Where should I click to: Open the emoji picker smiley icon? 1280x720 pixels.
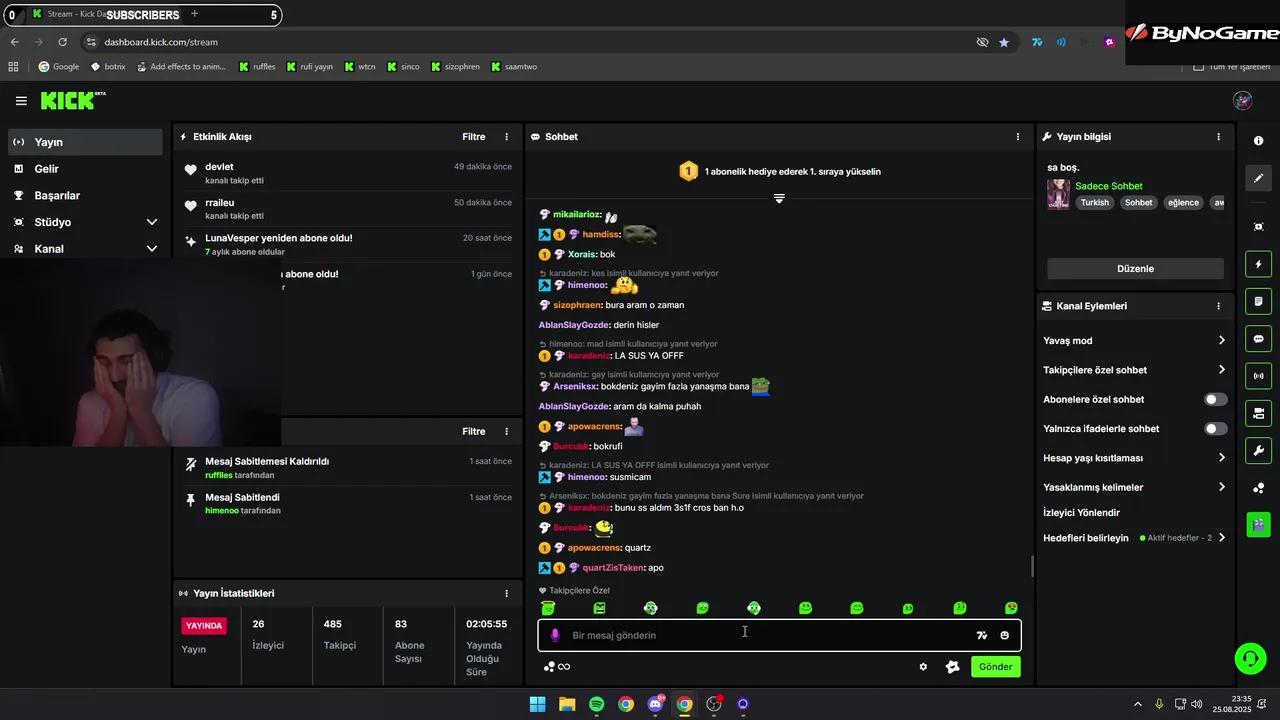(1005, 635)
